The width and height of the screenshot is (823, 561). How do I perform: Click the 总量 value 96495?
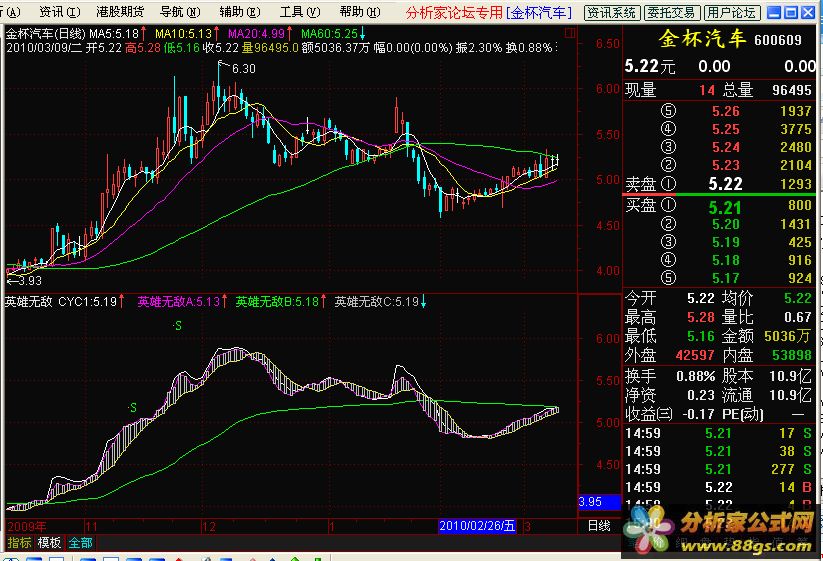792,90
